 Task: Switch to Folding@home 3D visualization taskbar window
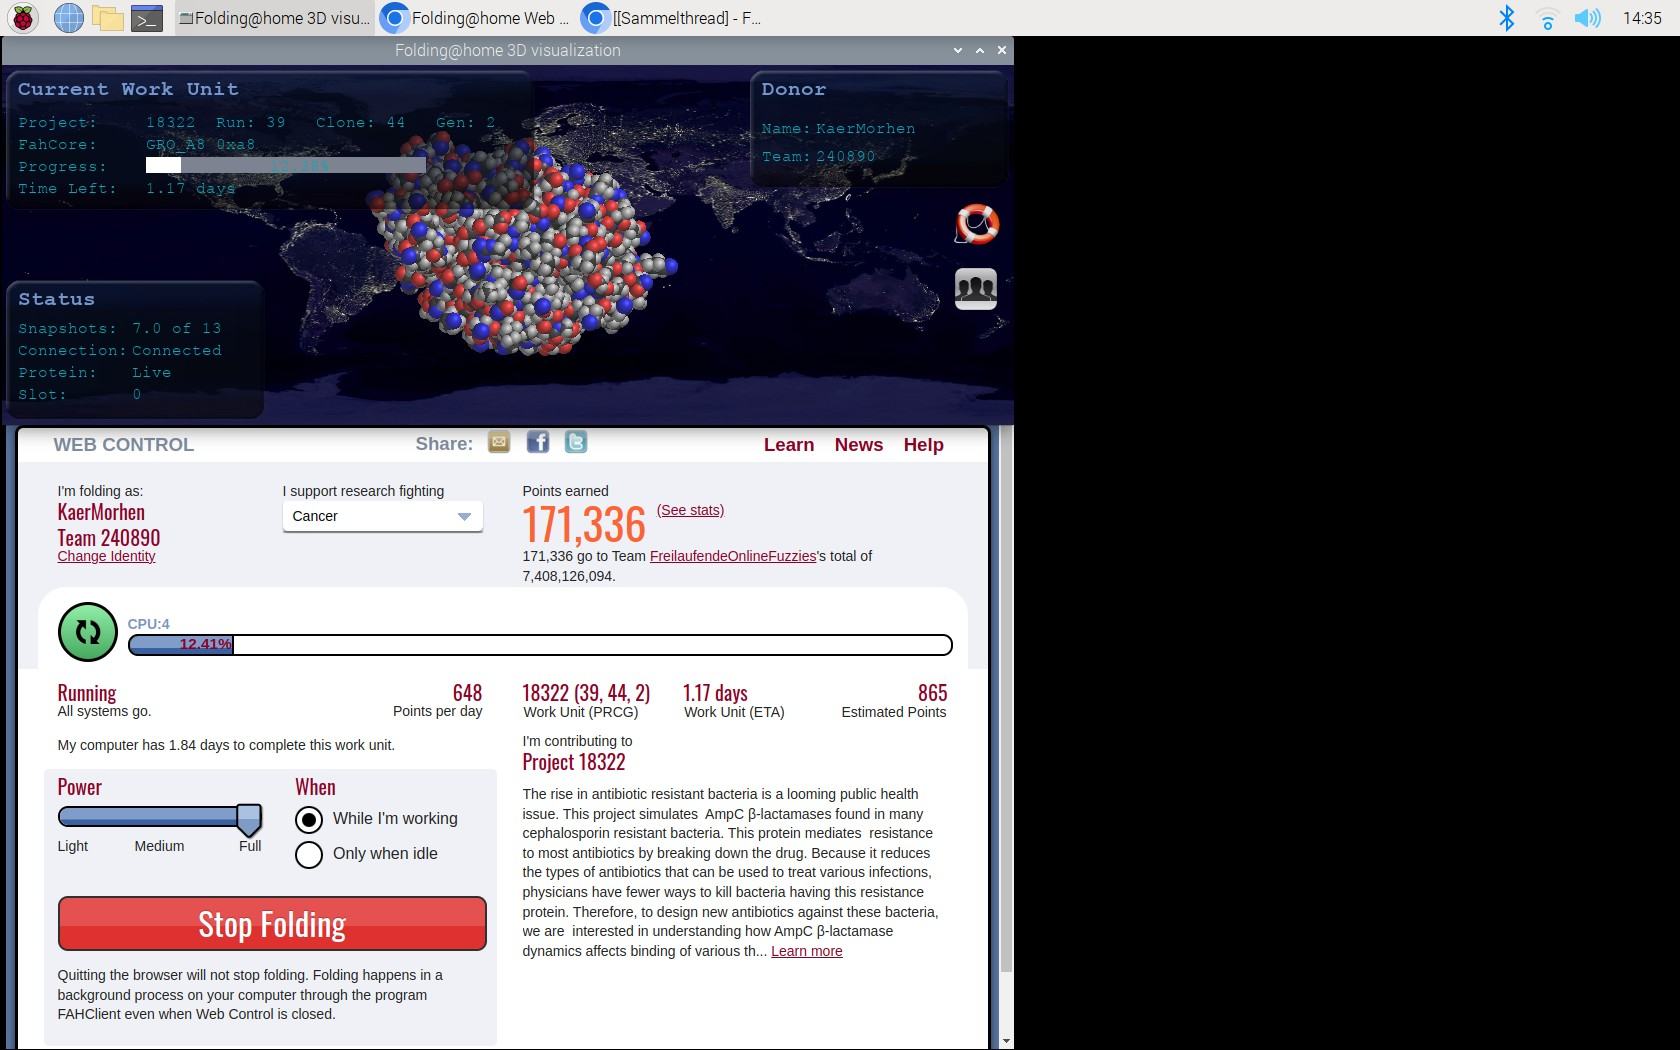pos(274,18)
